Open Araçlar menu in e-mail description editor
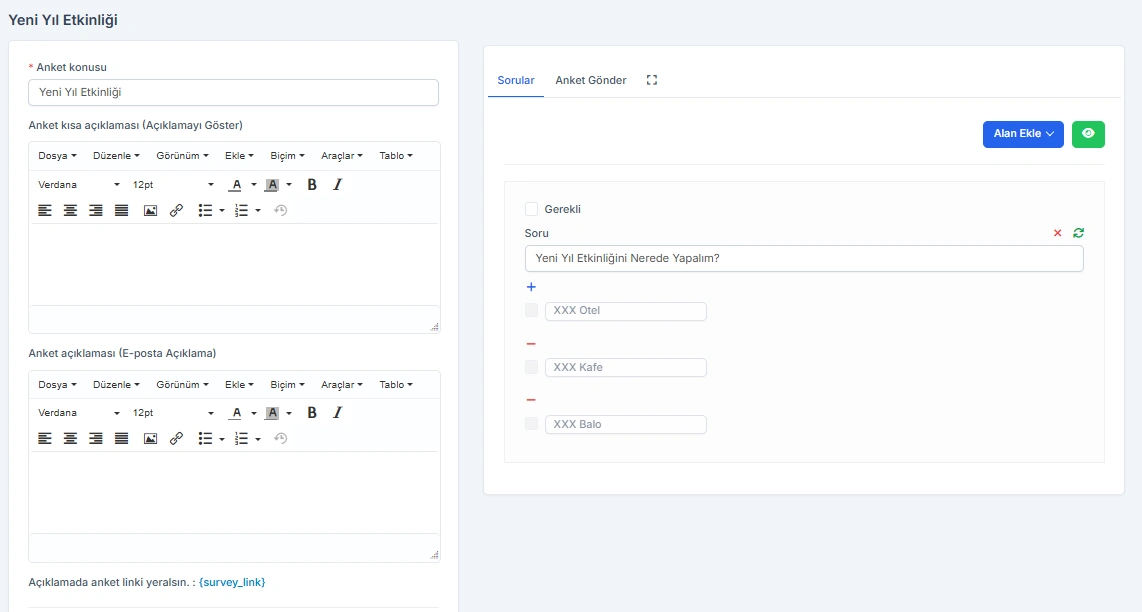 342,385
